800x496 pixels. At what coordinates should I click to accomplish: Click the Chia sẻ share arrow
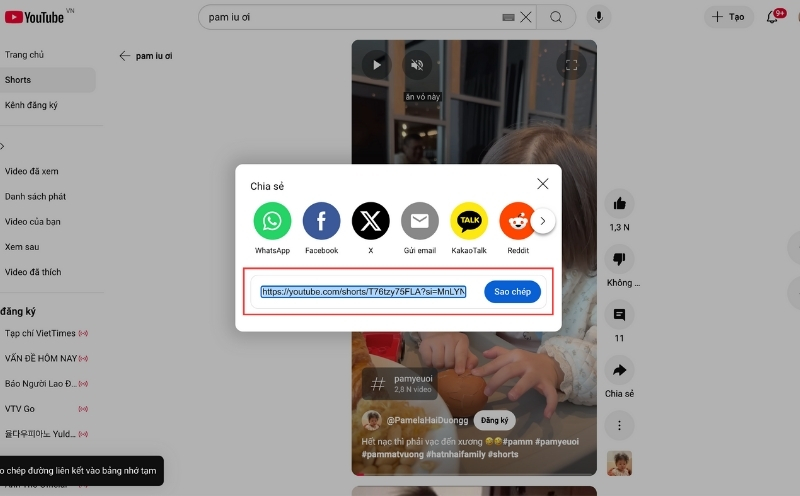point(619,370)
